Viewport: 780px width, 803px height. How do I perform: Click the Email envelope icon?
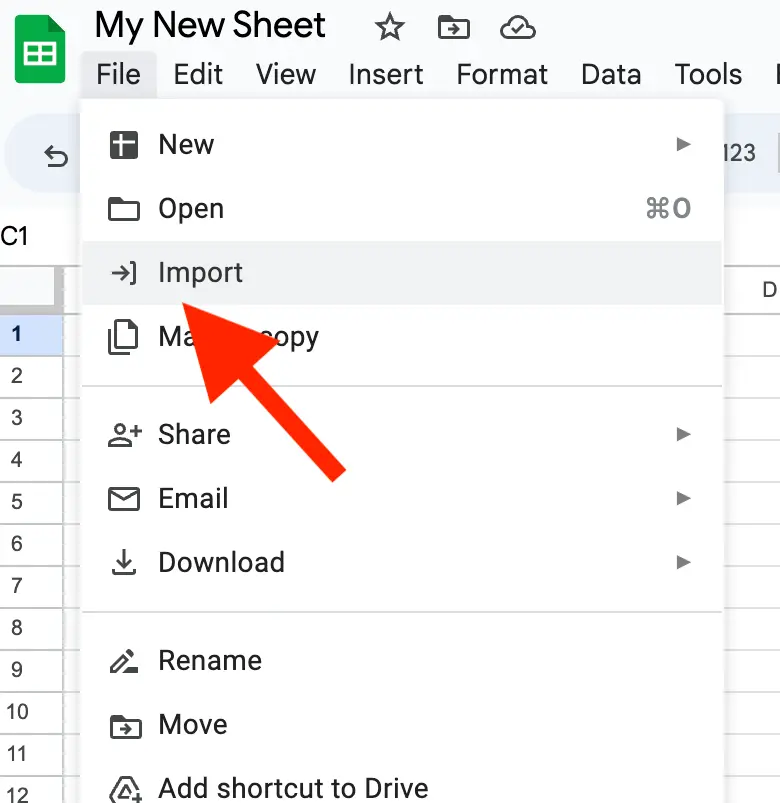pos(125,498)
